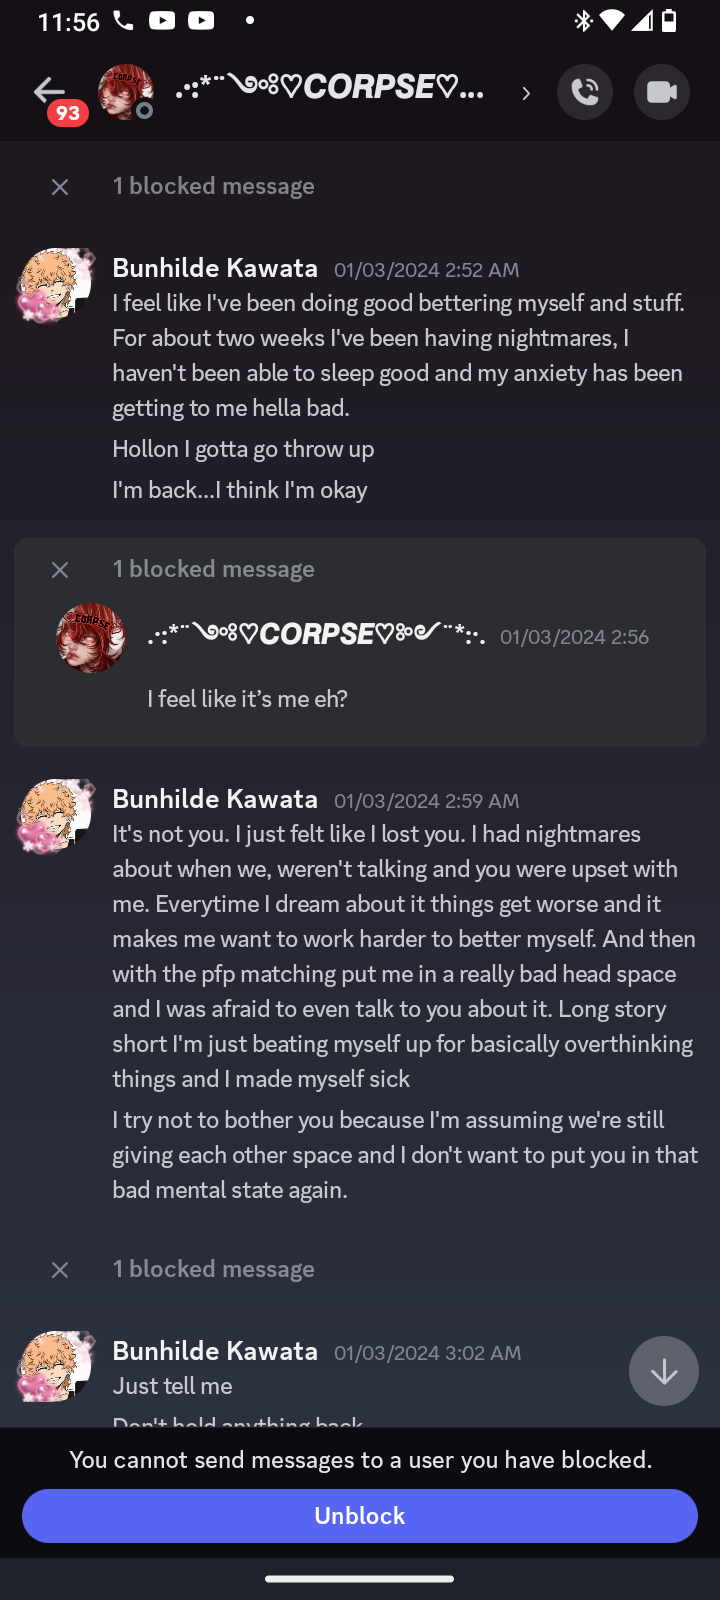Open CORPSE profile avatar in header

pyautogui.click(x=125, y=92)
